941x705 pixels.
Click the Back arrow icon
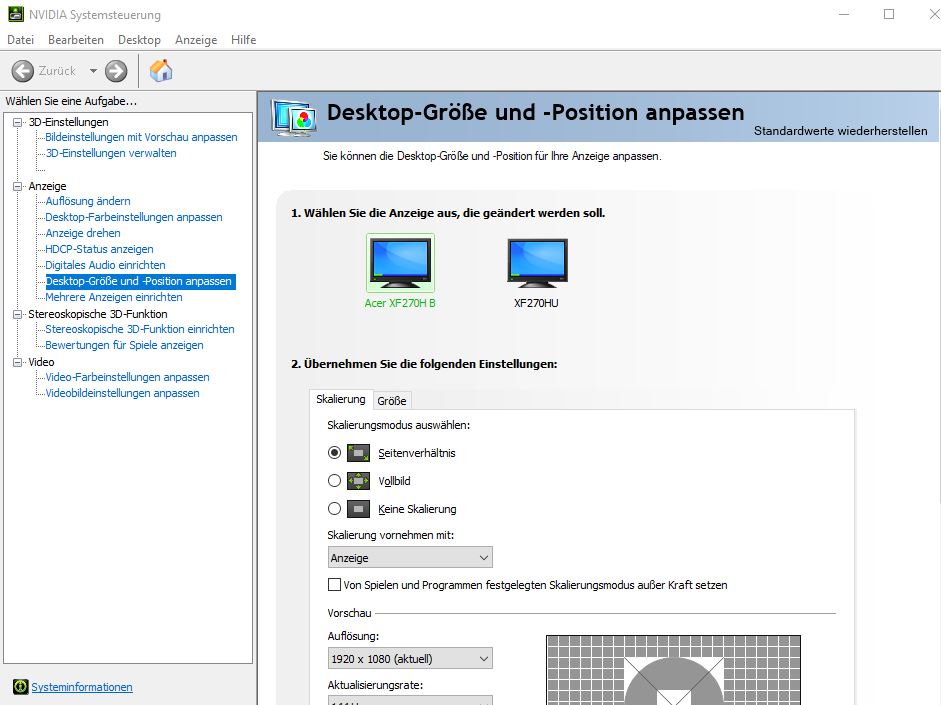(x=23, y=71)
